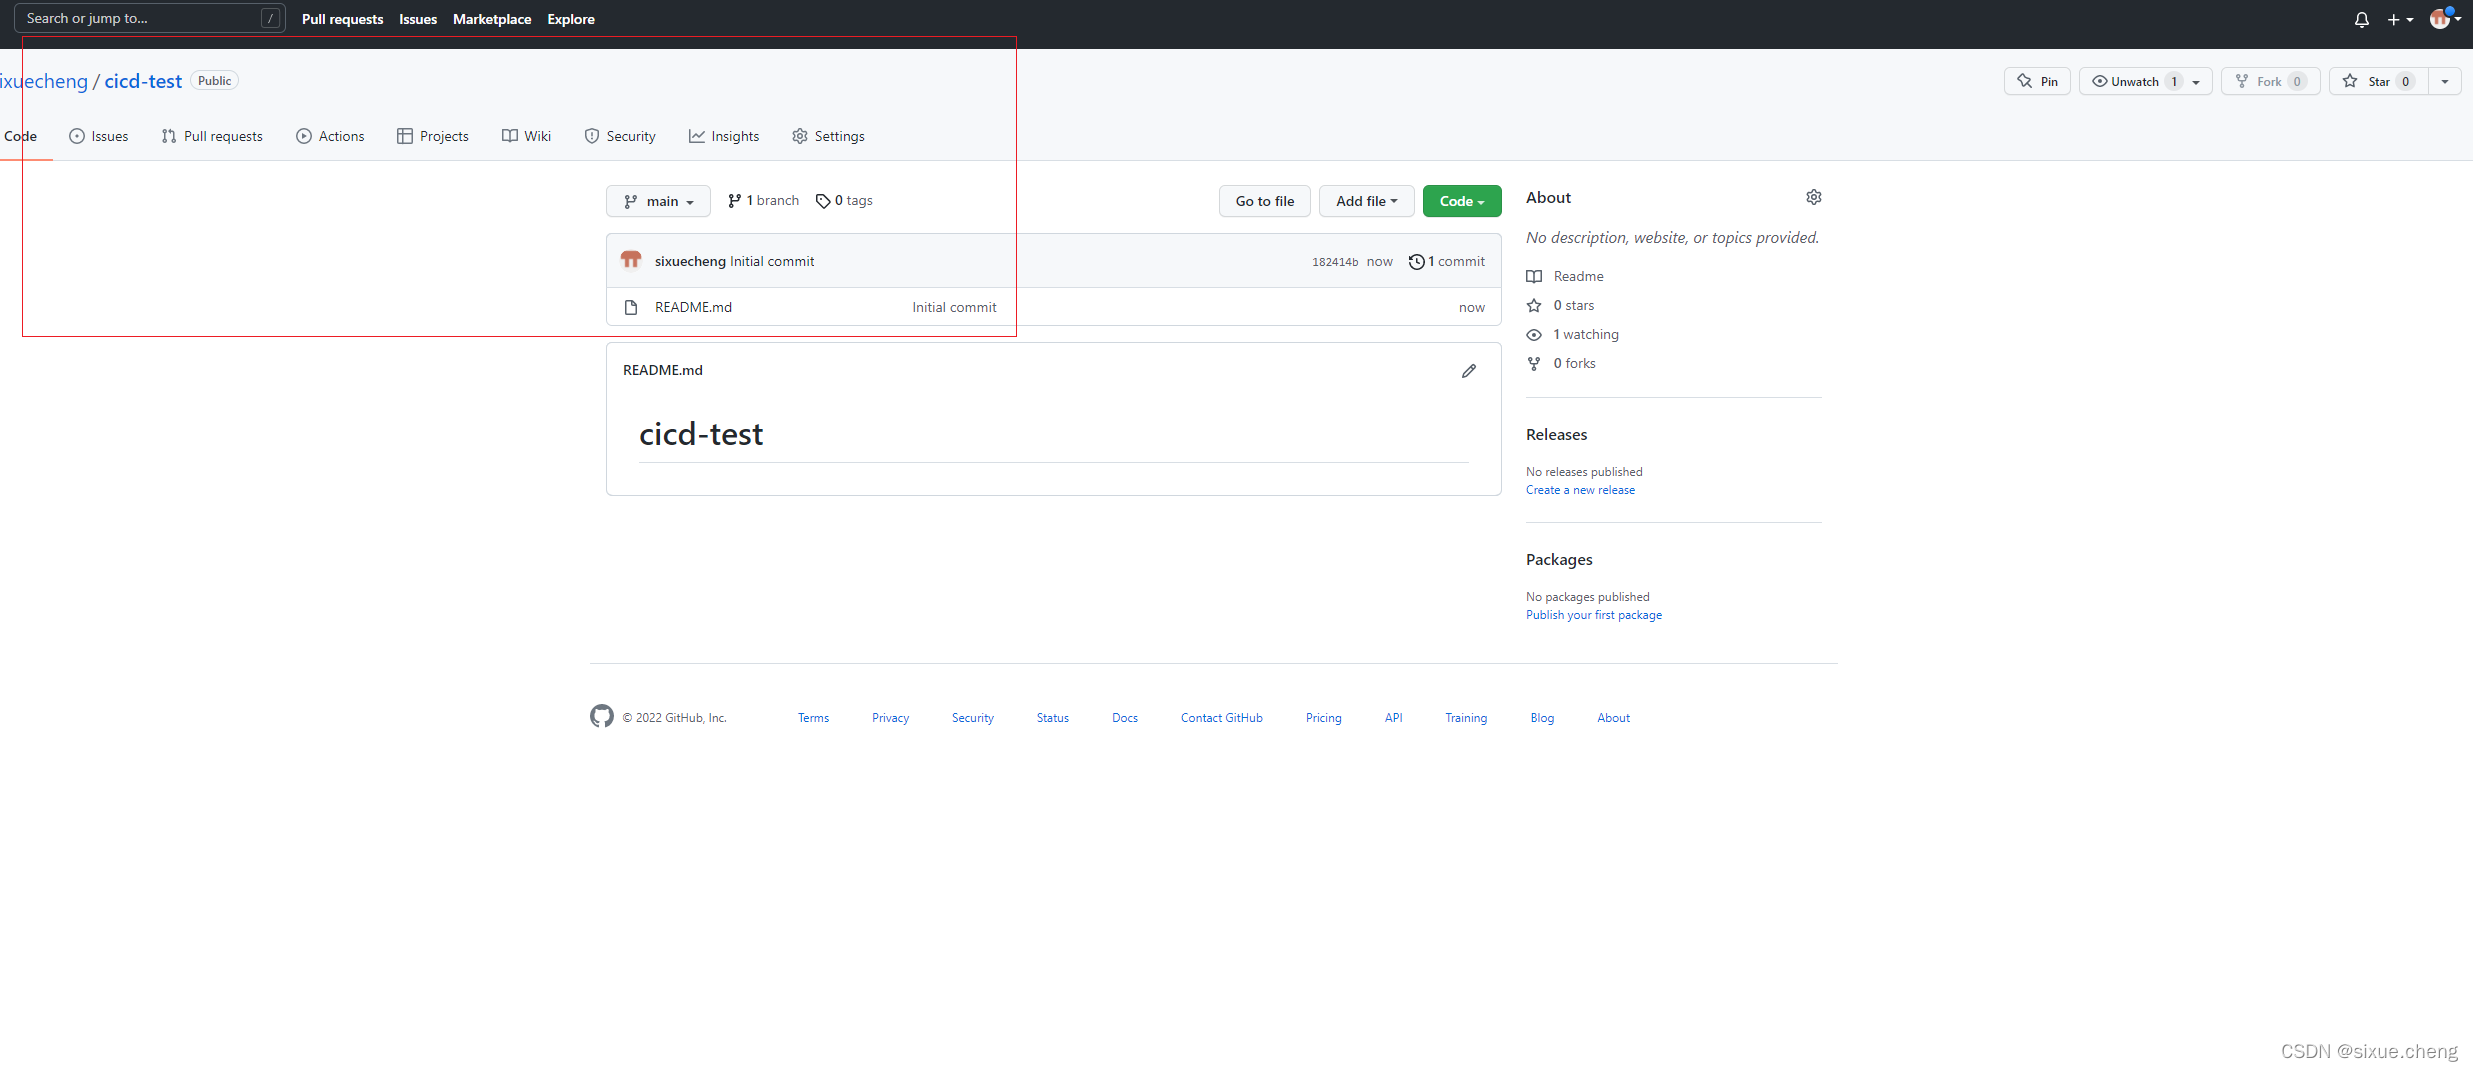The width and height of the screenshot is (2473, 1071).
Task: Click the Terms footer link
Action: tap(813, 718)
